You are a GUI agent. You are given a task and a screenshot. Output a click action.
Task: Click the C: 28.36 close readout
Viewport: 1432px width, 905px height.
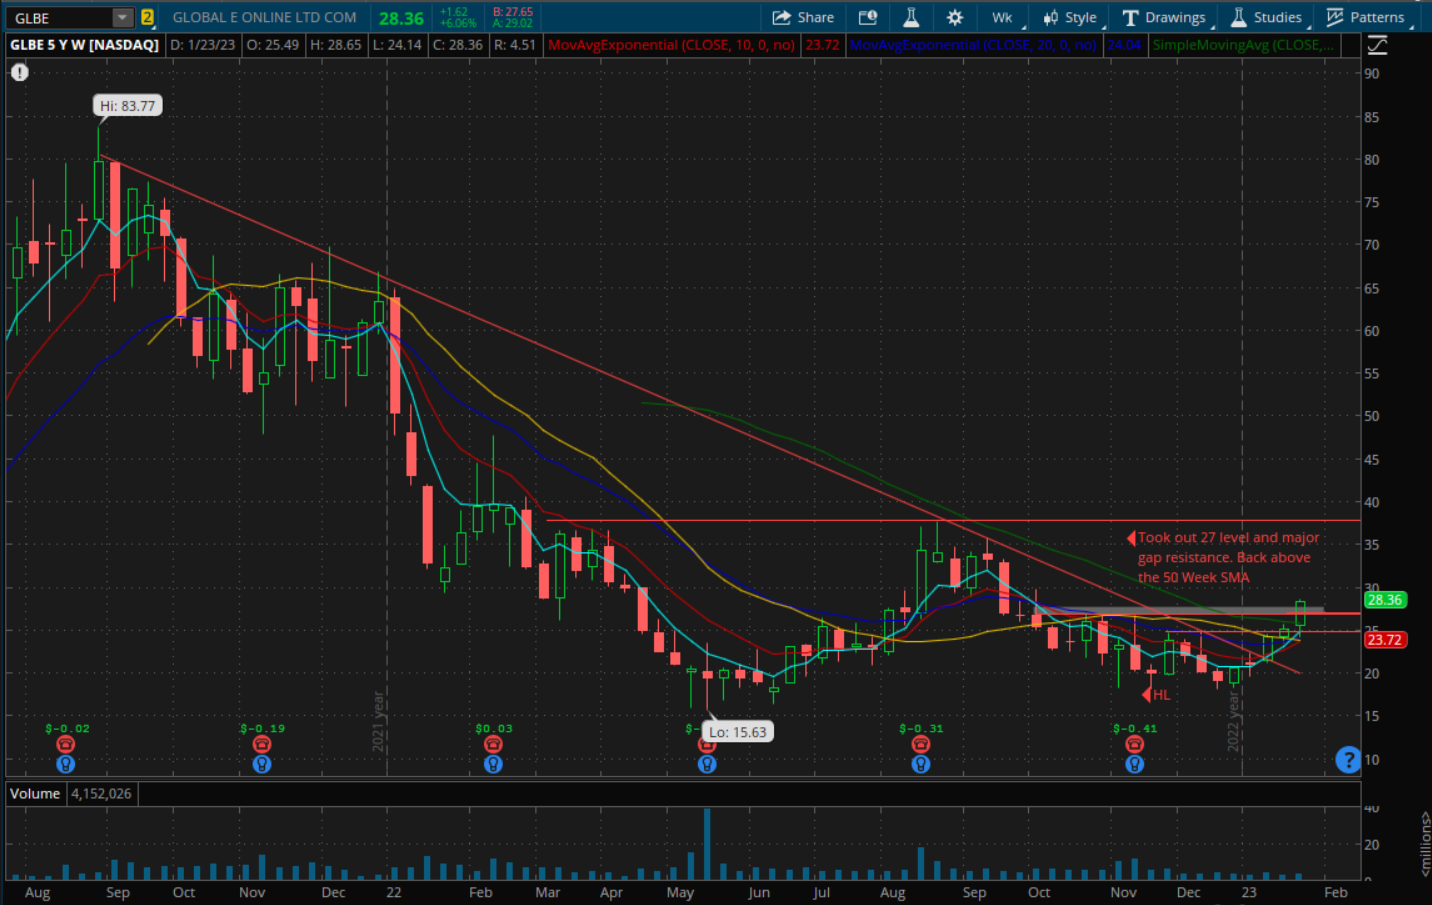(x=457, y=45)
